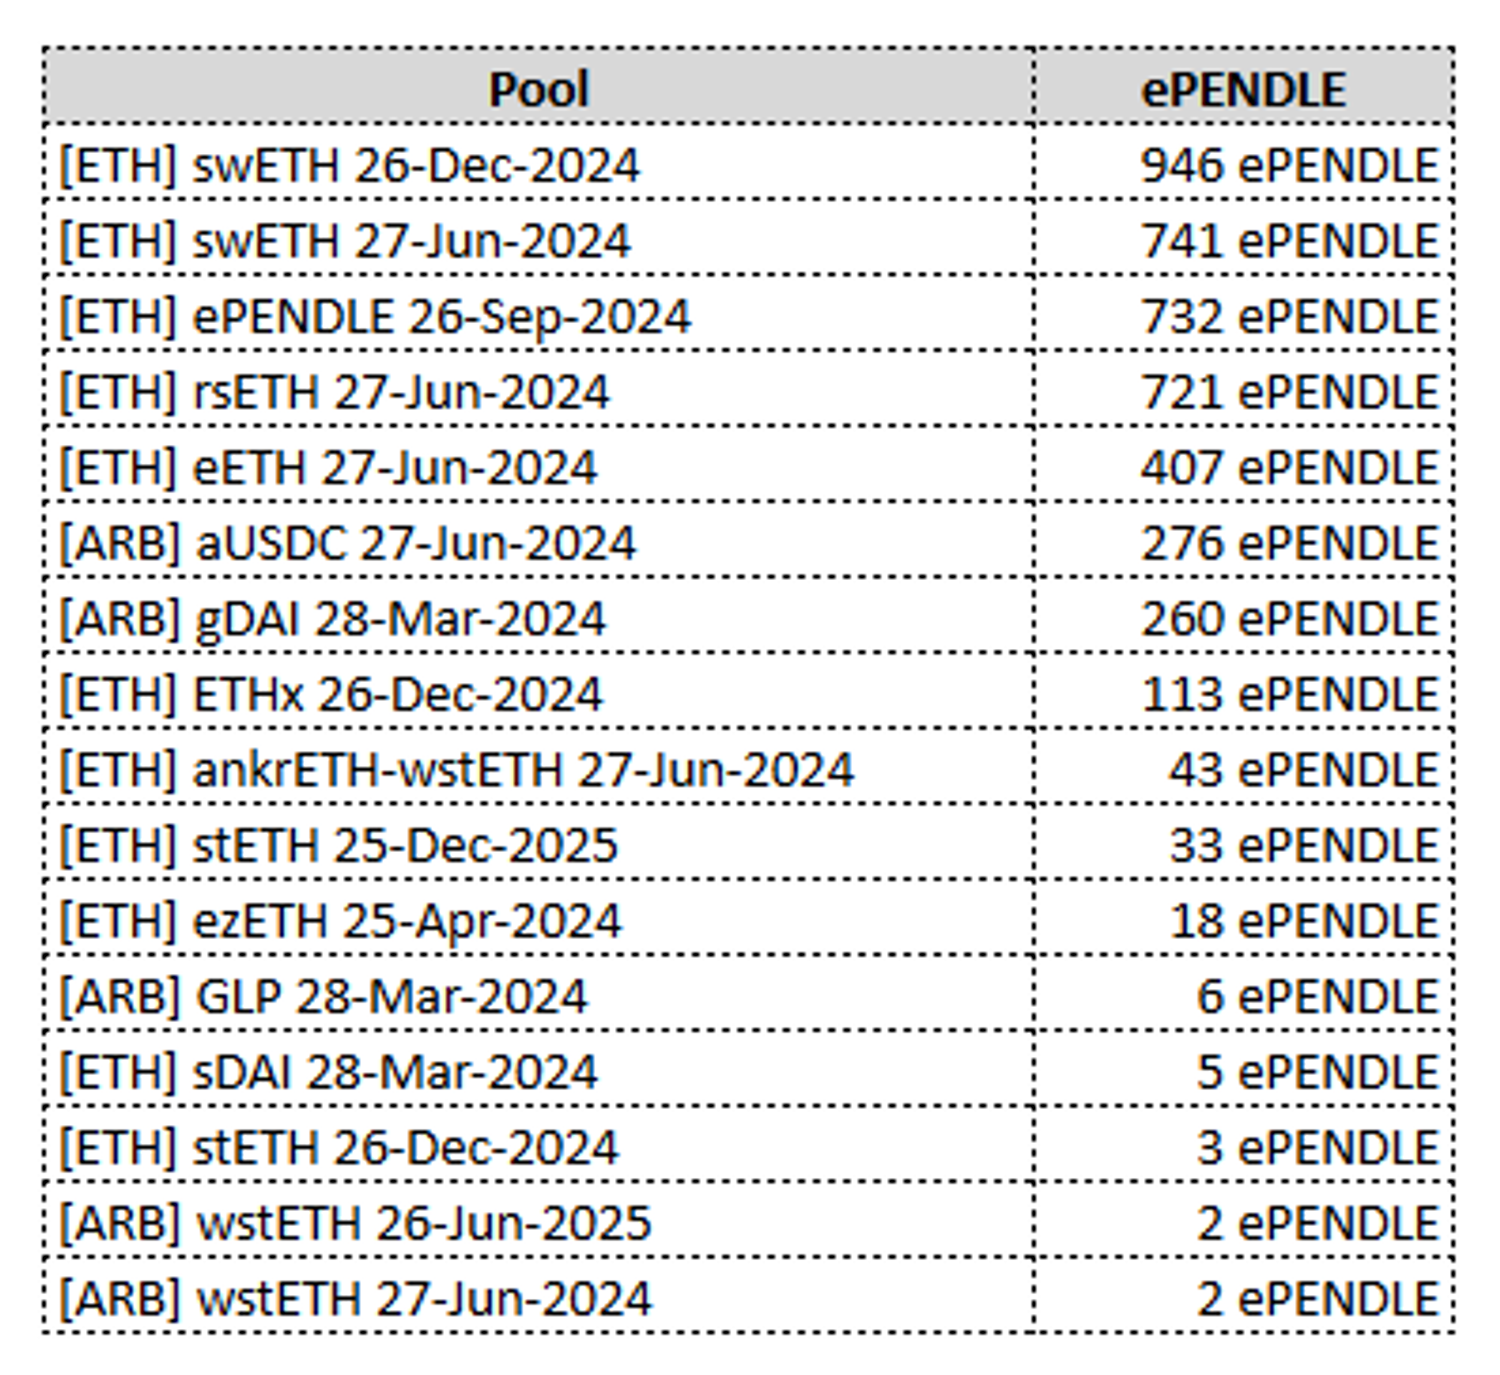
Task: Select the stETH 25-Dec-2025 pool entry
Action: [x=339, y=846]
